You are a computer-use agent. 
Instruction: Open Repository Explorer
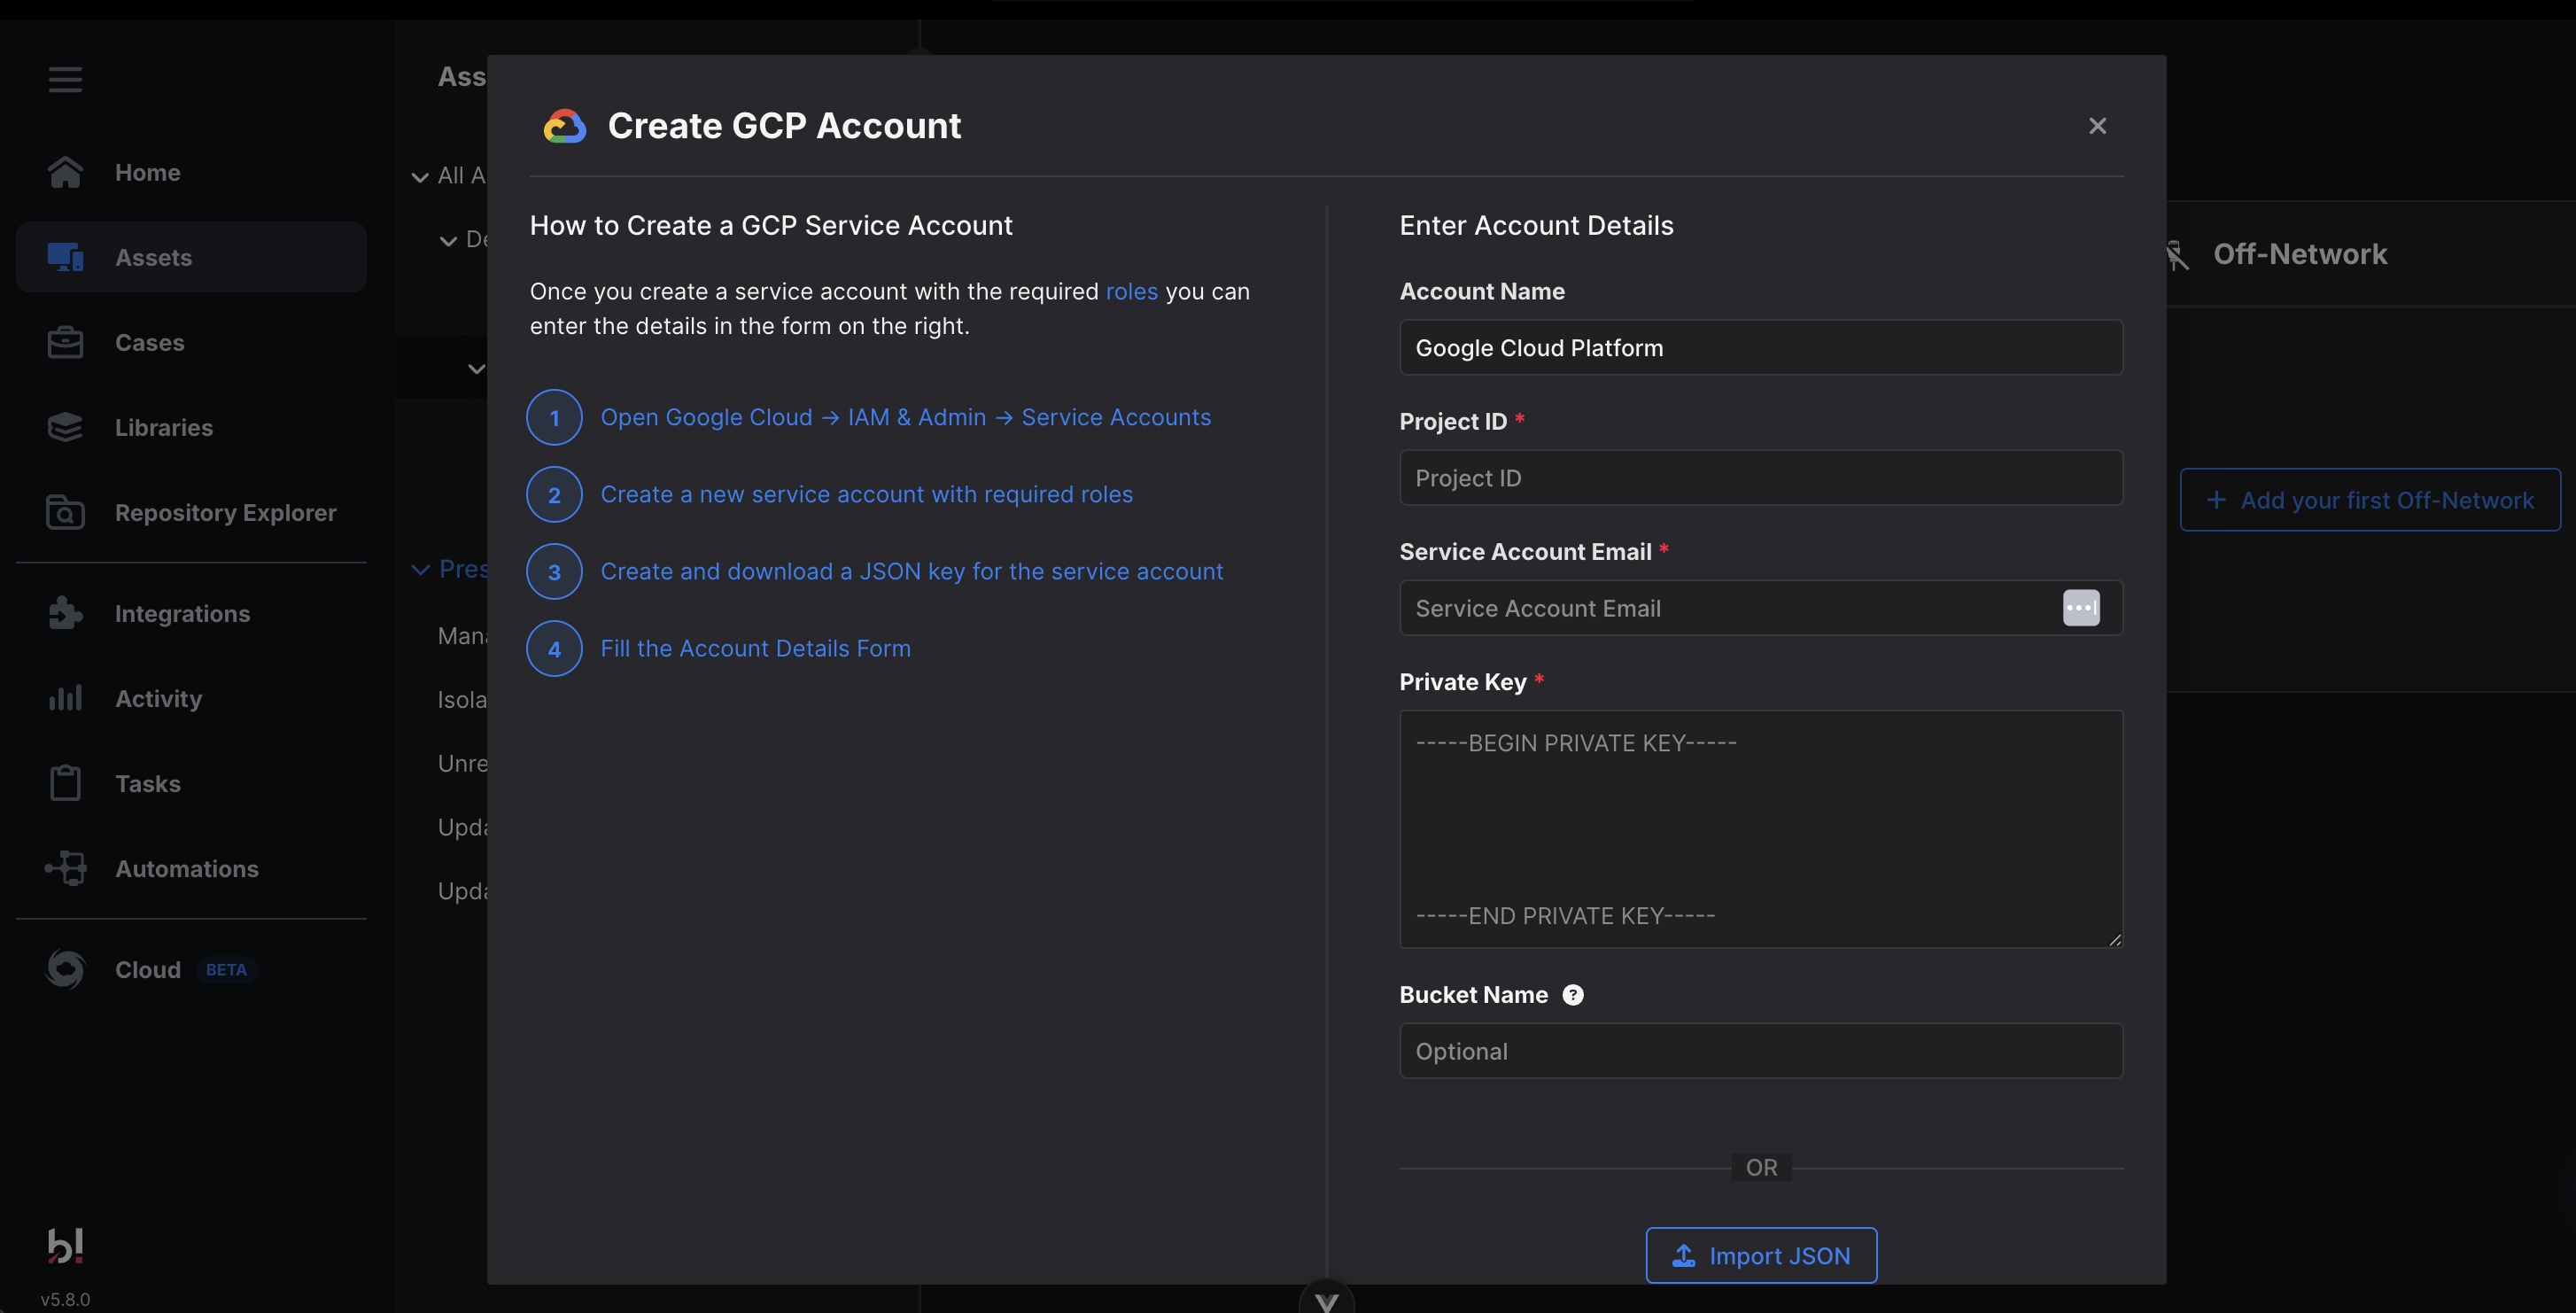click(225, 512)
